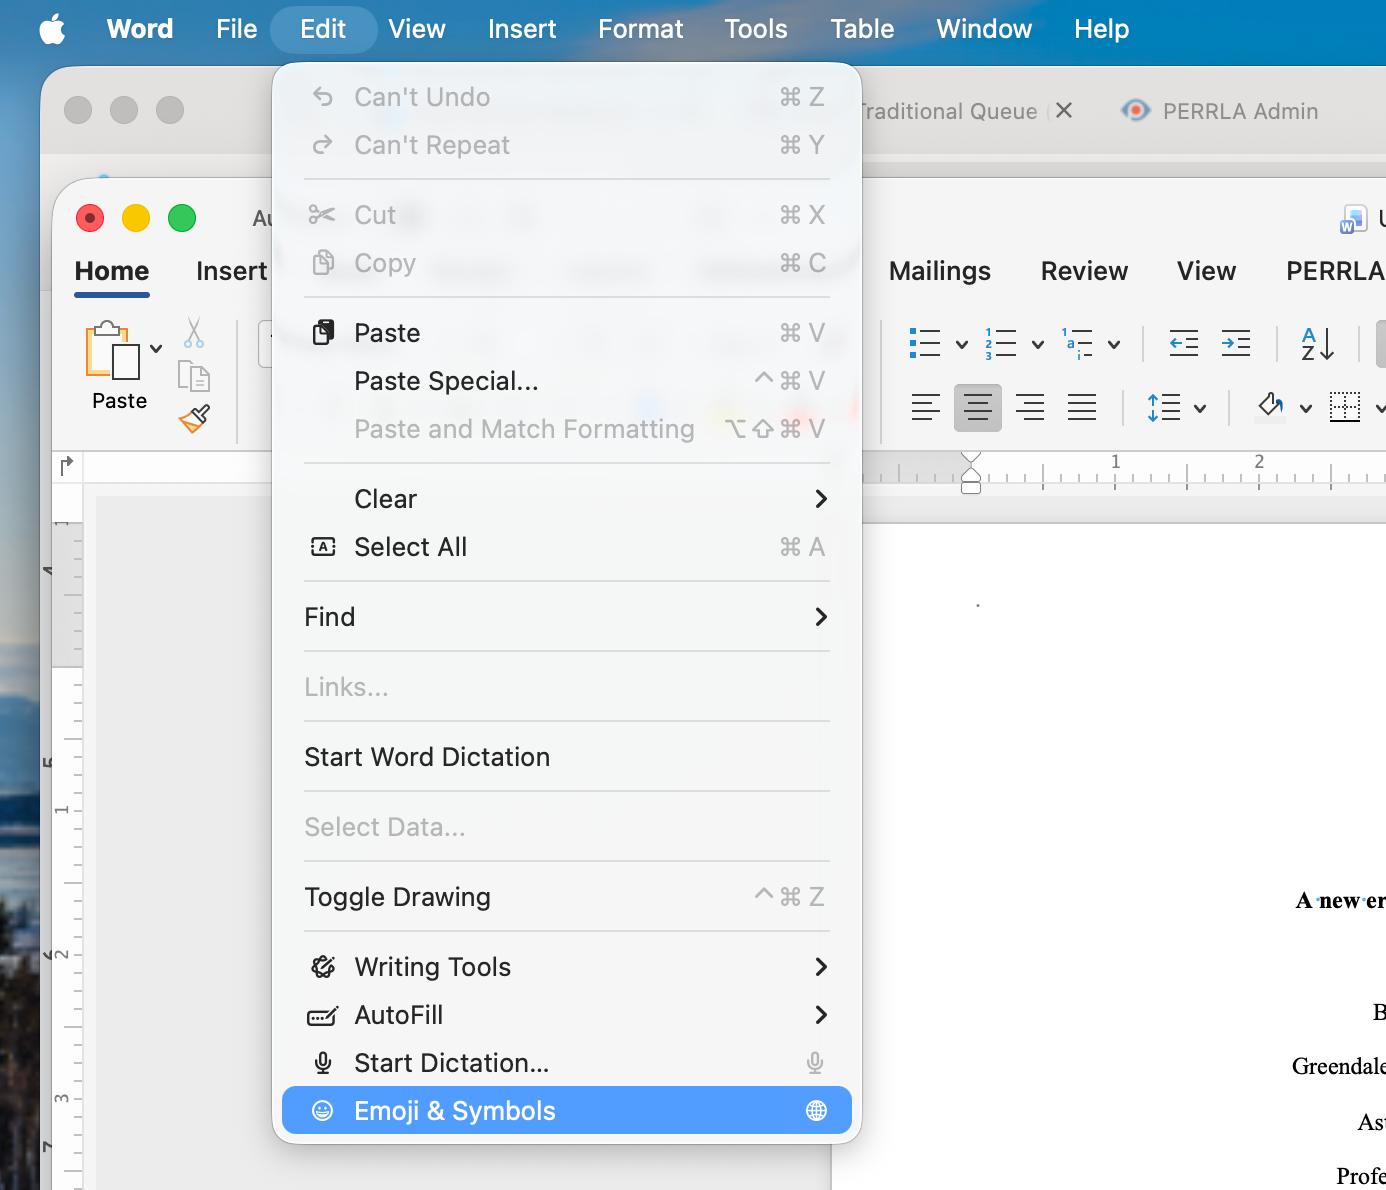Apply numbered list formatting
Image resolution: width=1386 pixels, height=1190 pixels.
1001,344
